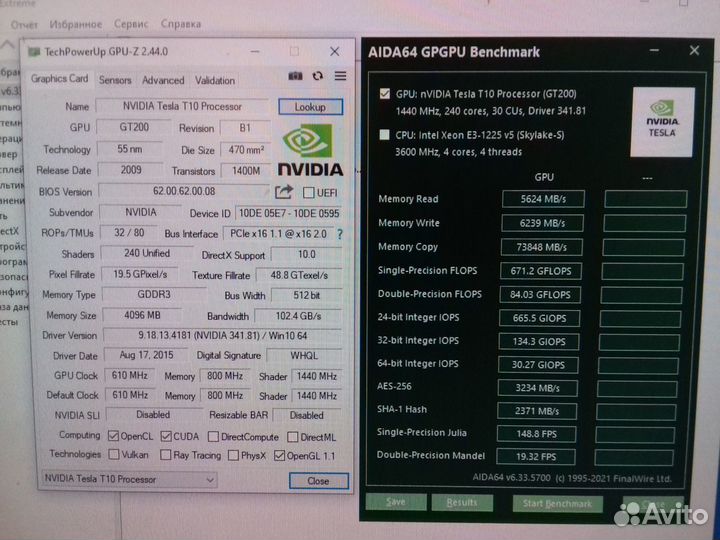720x540 pixels.
Task: Open the Сервис menu
Action: [131, 24]
